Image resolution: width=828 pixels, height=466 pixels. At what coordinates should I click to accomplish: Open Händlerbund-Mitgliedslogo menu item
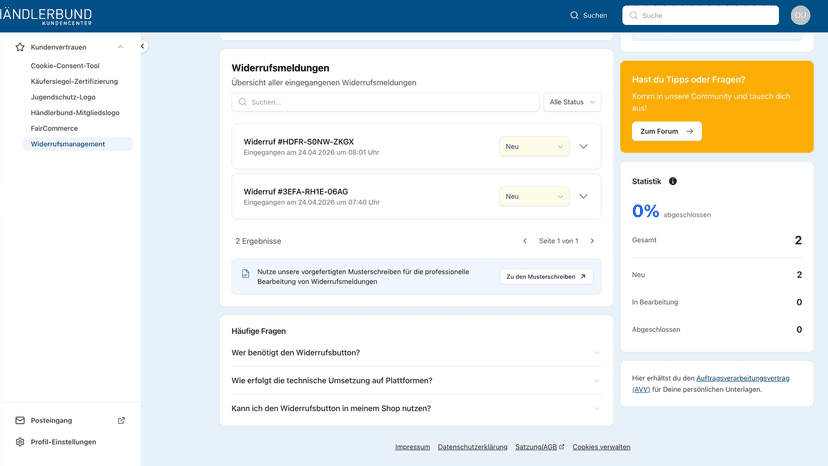[75, 113]
